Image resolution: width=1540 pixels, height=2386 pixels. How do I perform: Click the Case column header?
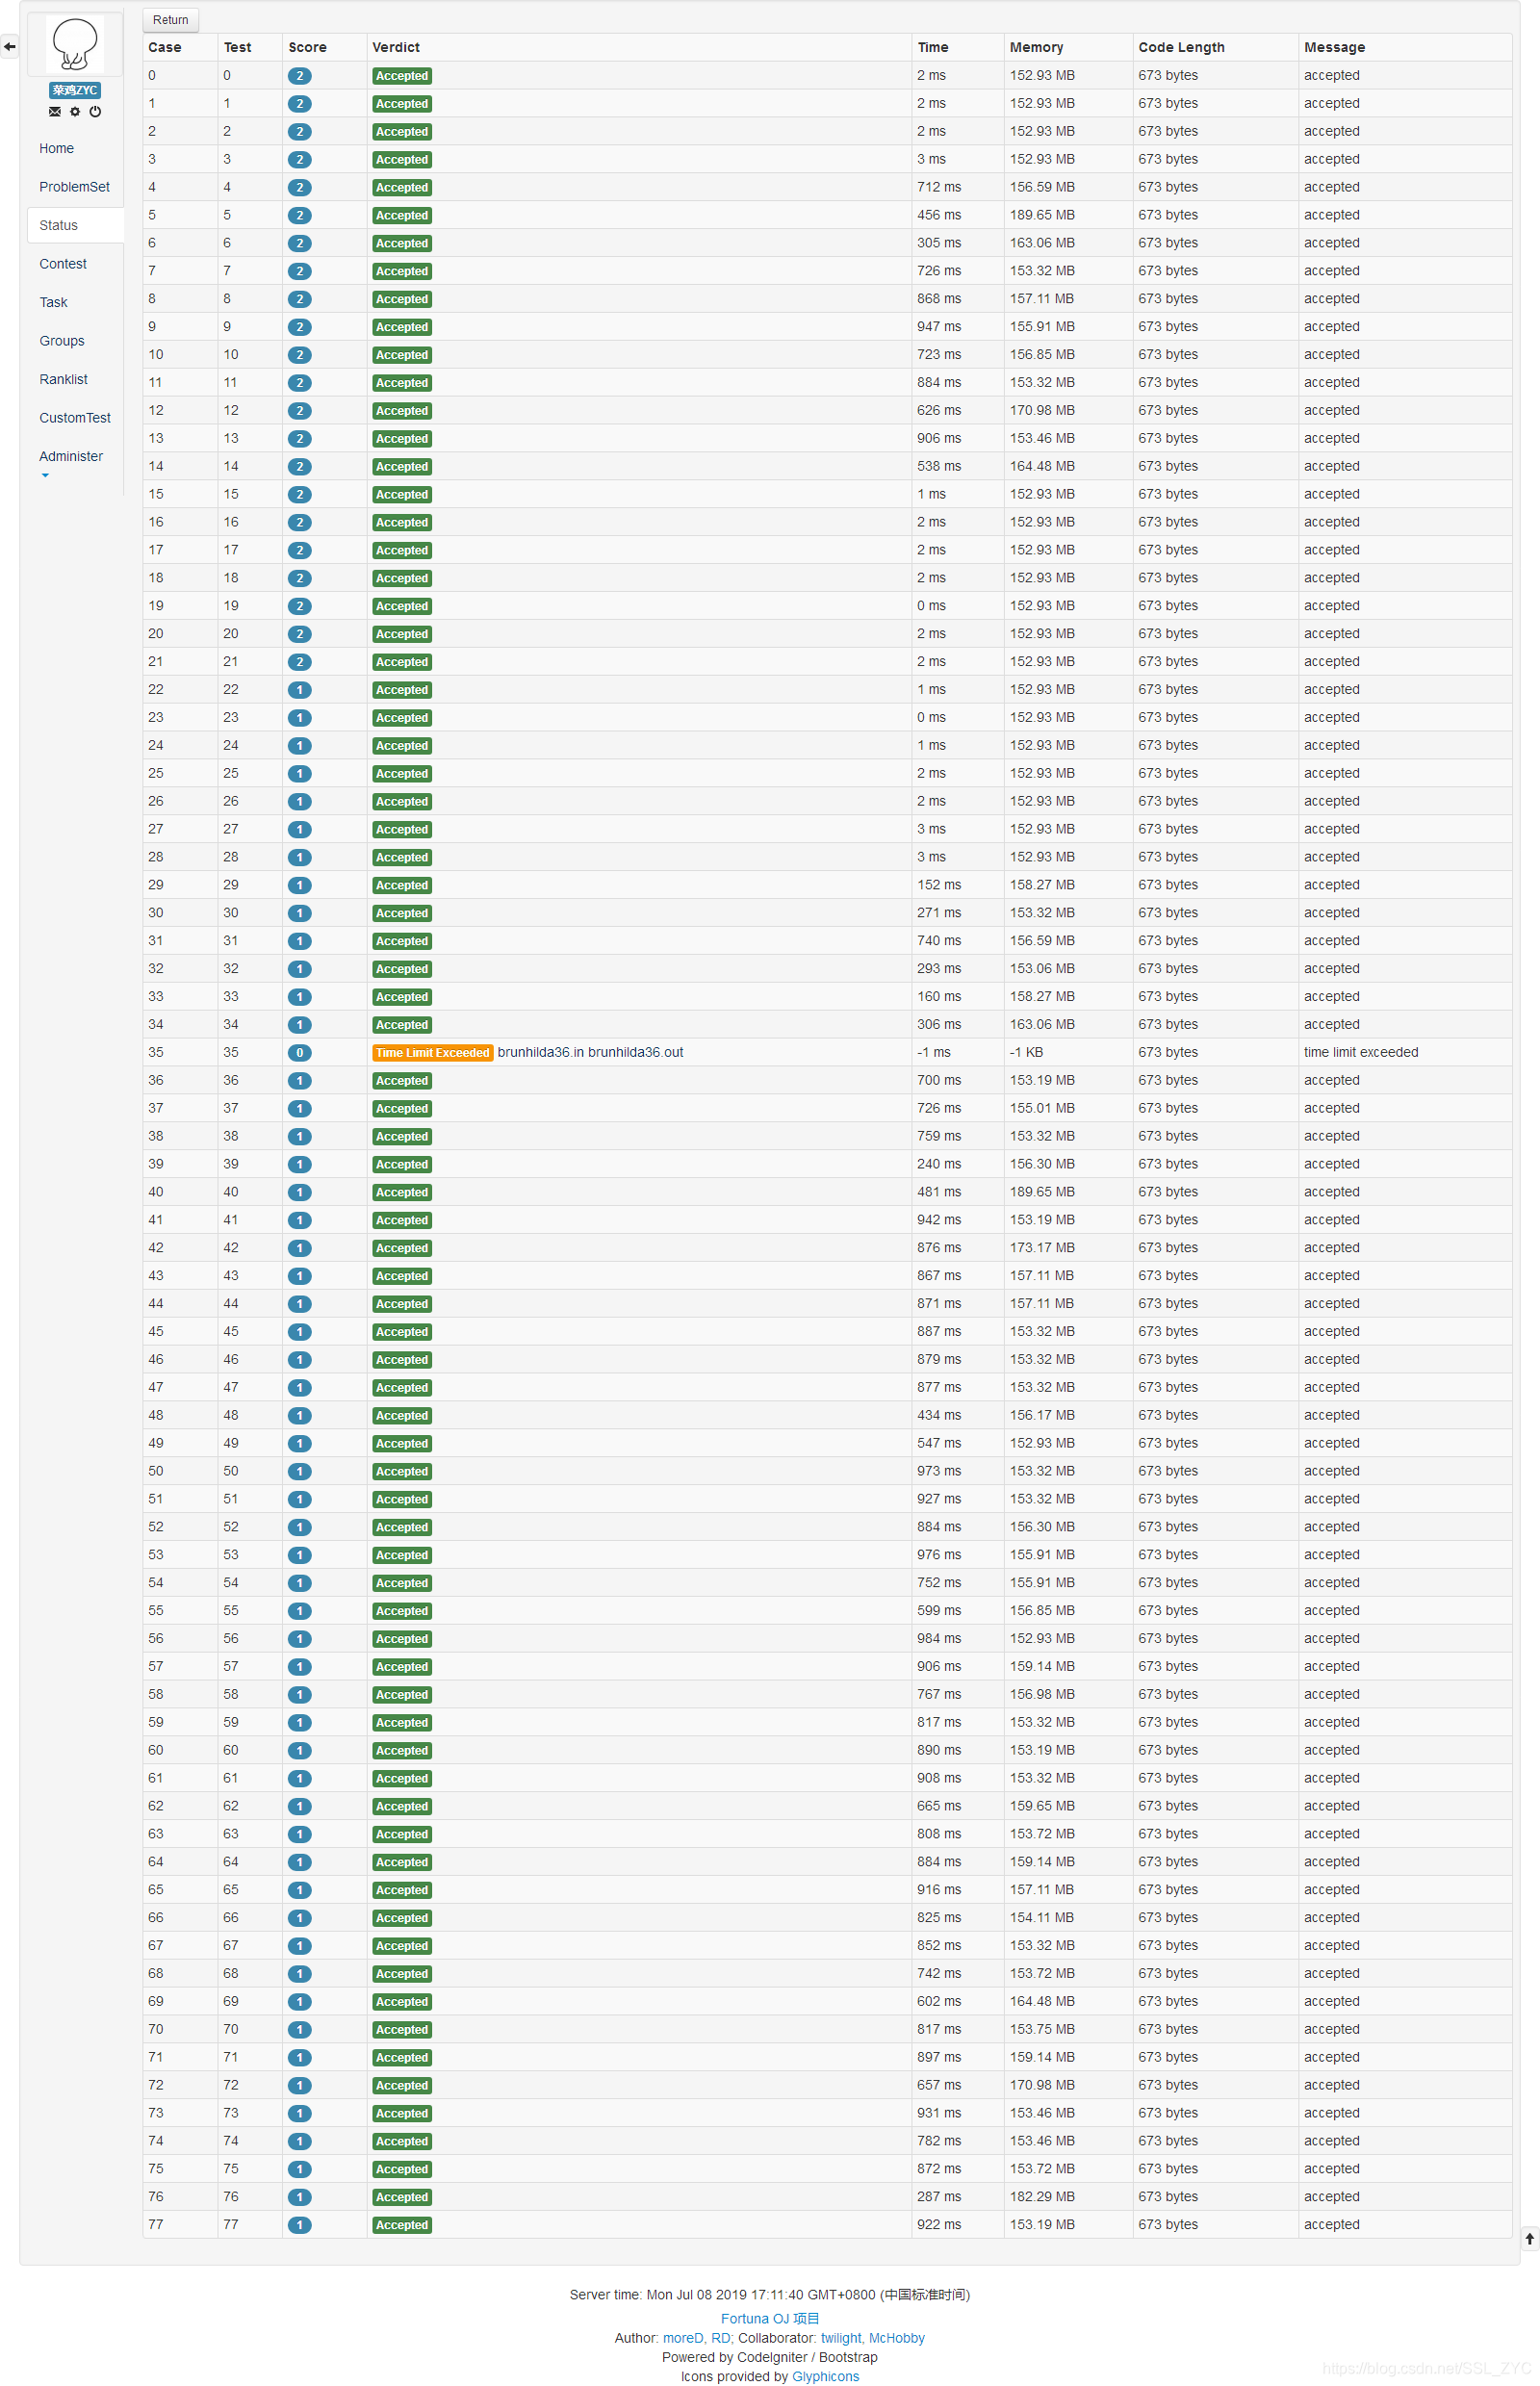[165, 47]
